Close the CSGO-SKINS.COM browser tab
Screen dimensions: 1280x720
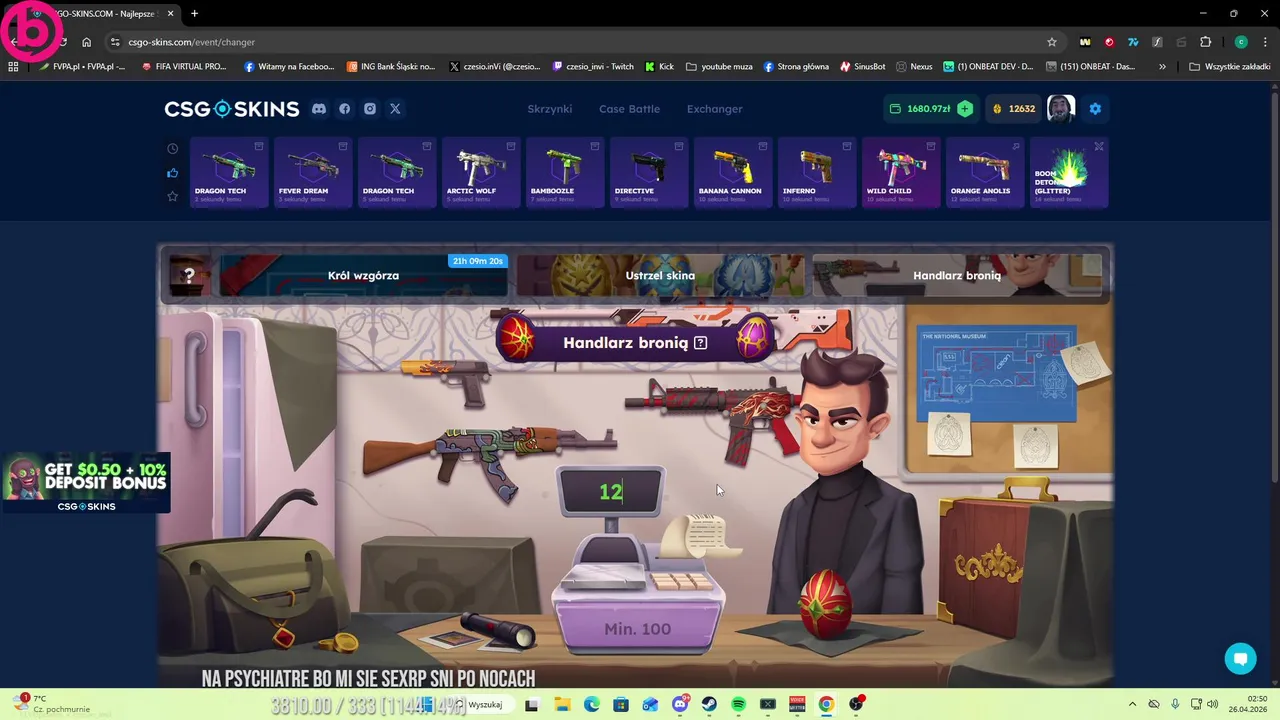[x=170, y=14]
